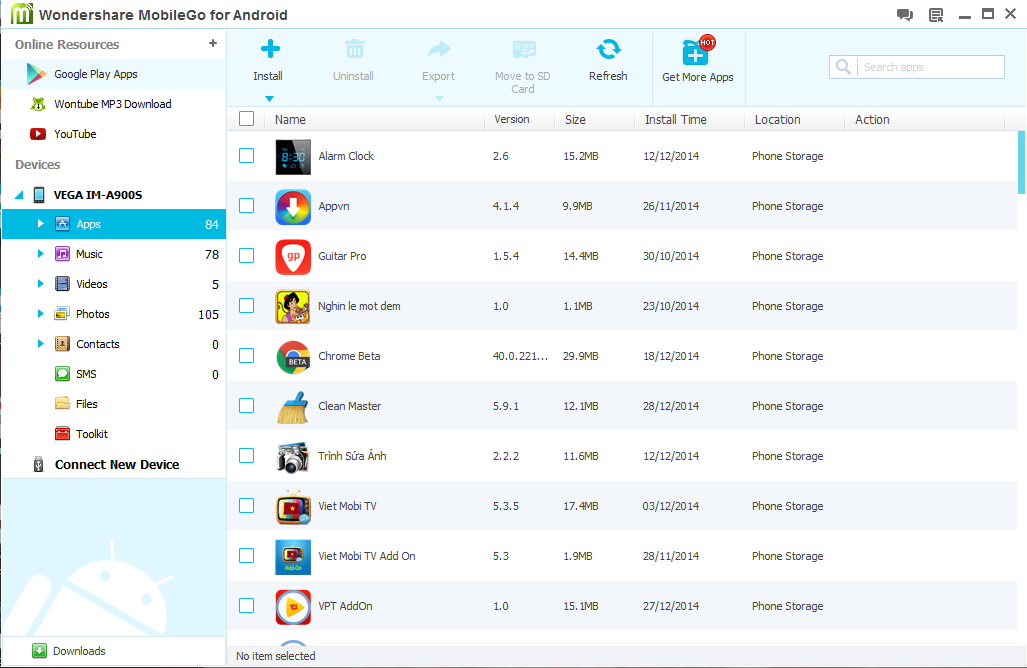Viewport: 1027px width, 668px height.
Task: Open the Downloads label at bottom
Action: tap(79, 651)
